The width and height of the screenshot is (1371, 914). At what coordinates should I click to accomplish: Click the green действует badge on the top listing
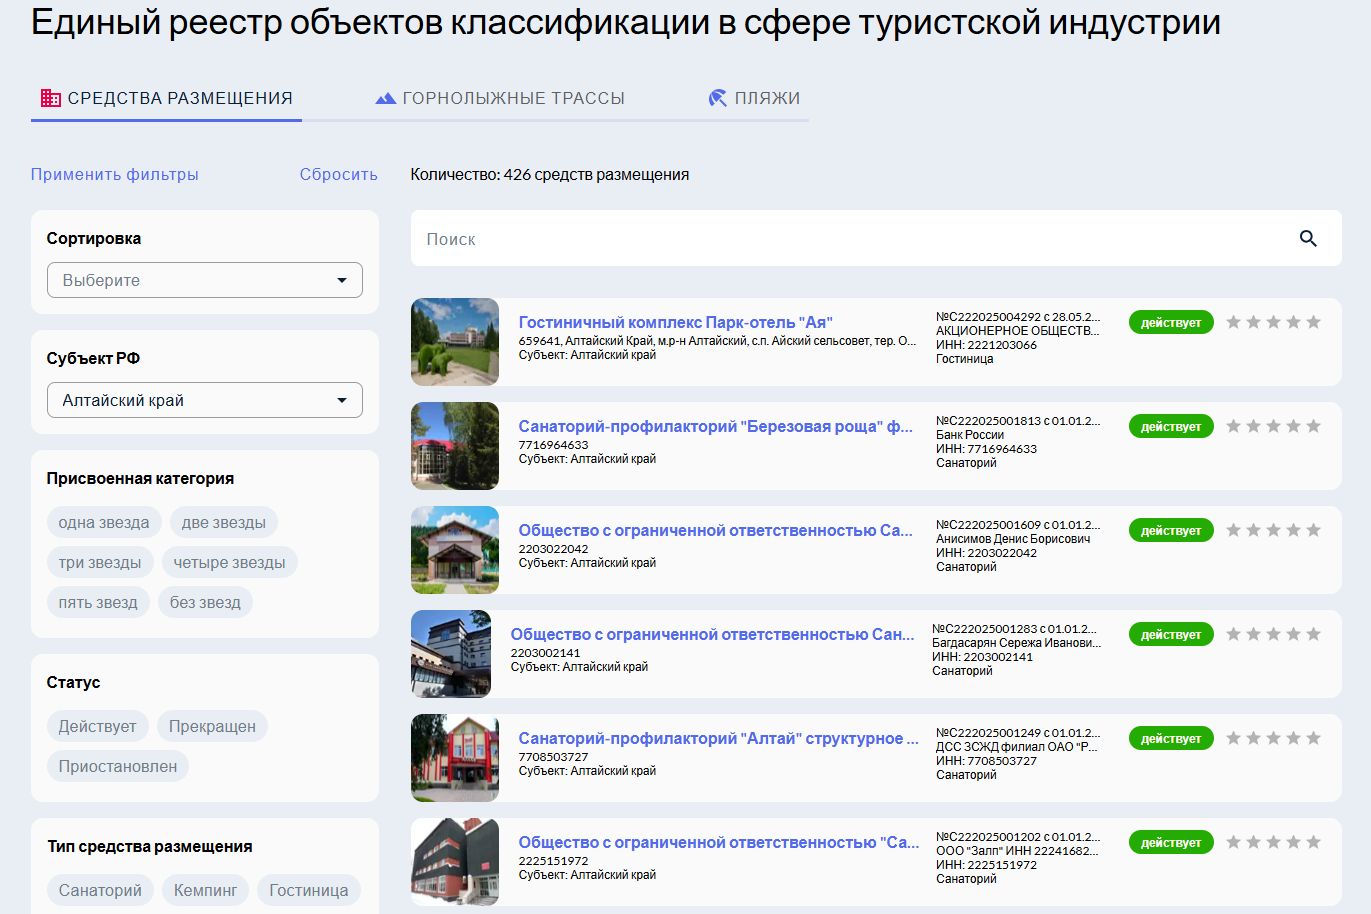[x=1171, y=322]
